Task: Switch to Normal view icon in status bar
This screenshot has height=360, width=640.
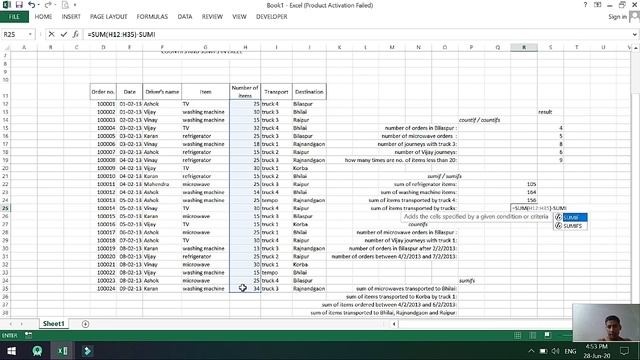Action: tap(518, 335)
